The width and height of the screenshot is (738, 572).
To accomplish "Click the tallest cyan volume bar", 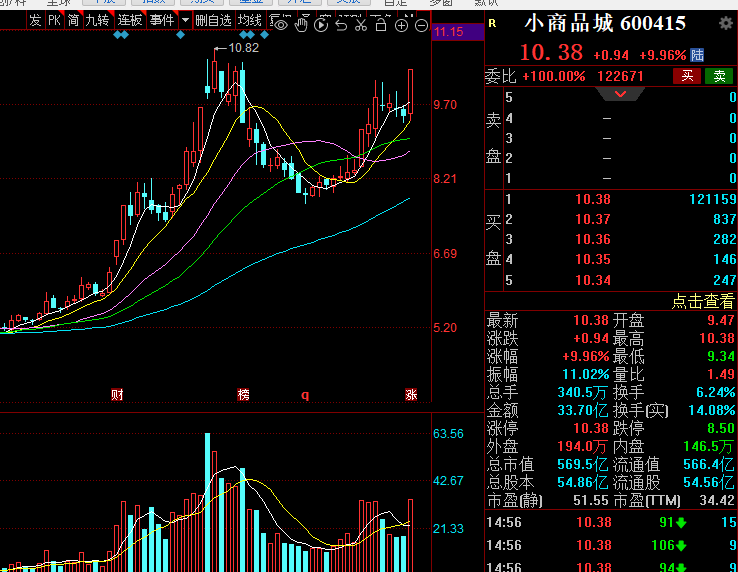I will (208, 502).
